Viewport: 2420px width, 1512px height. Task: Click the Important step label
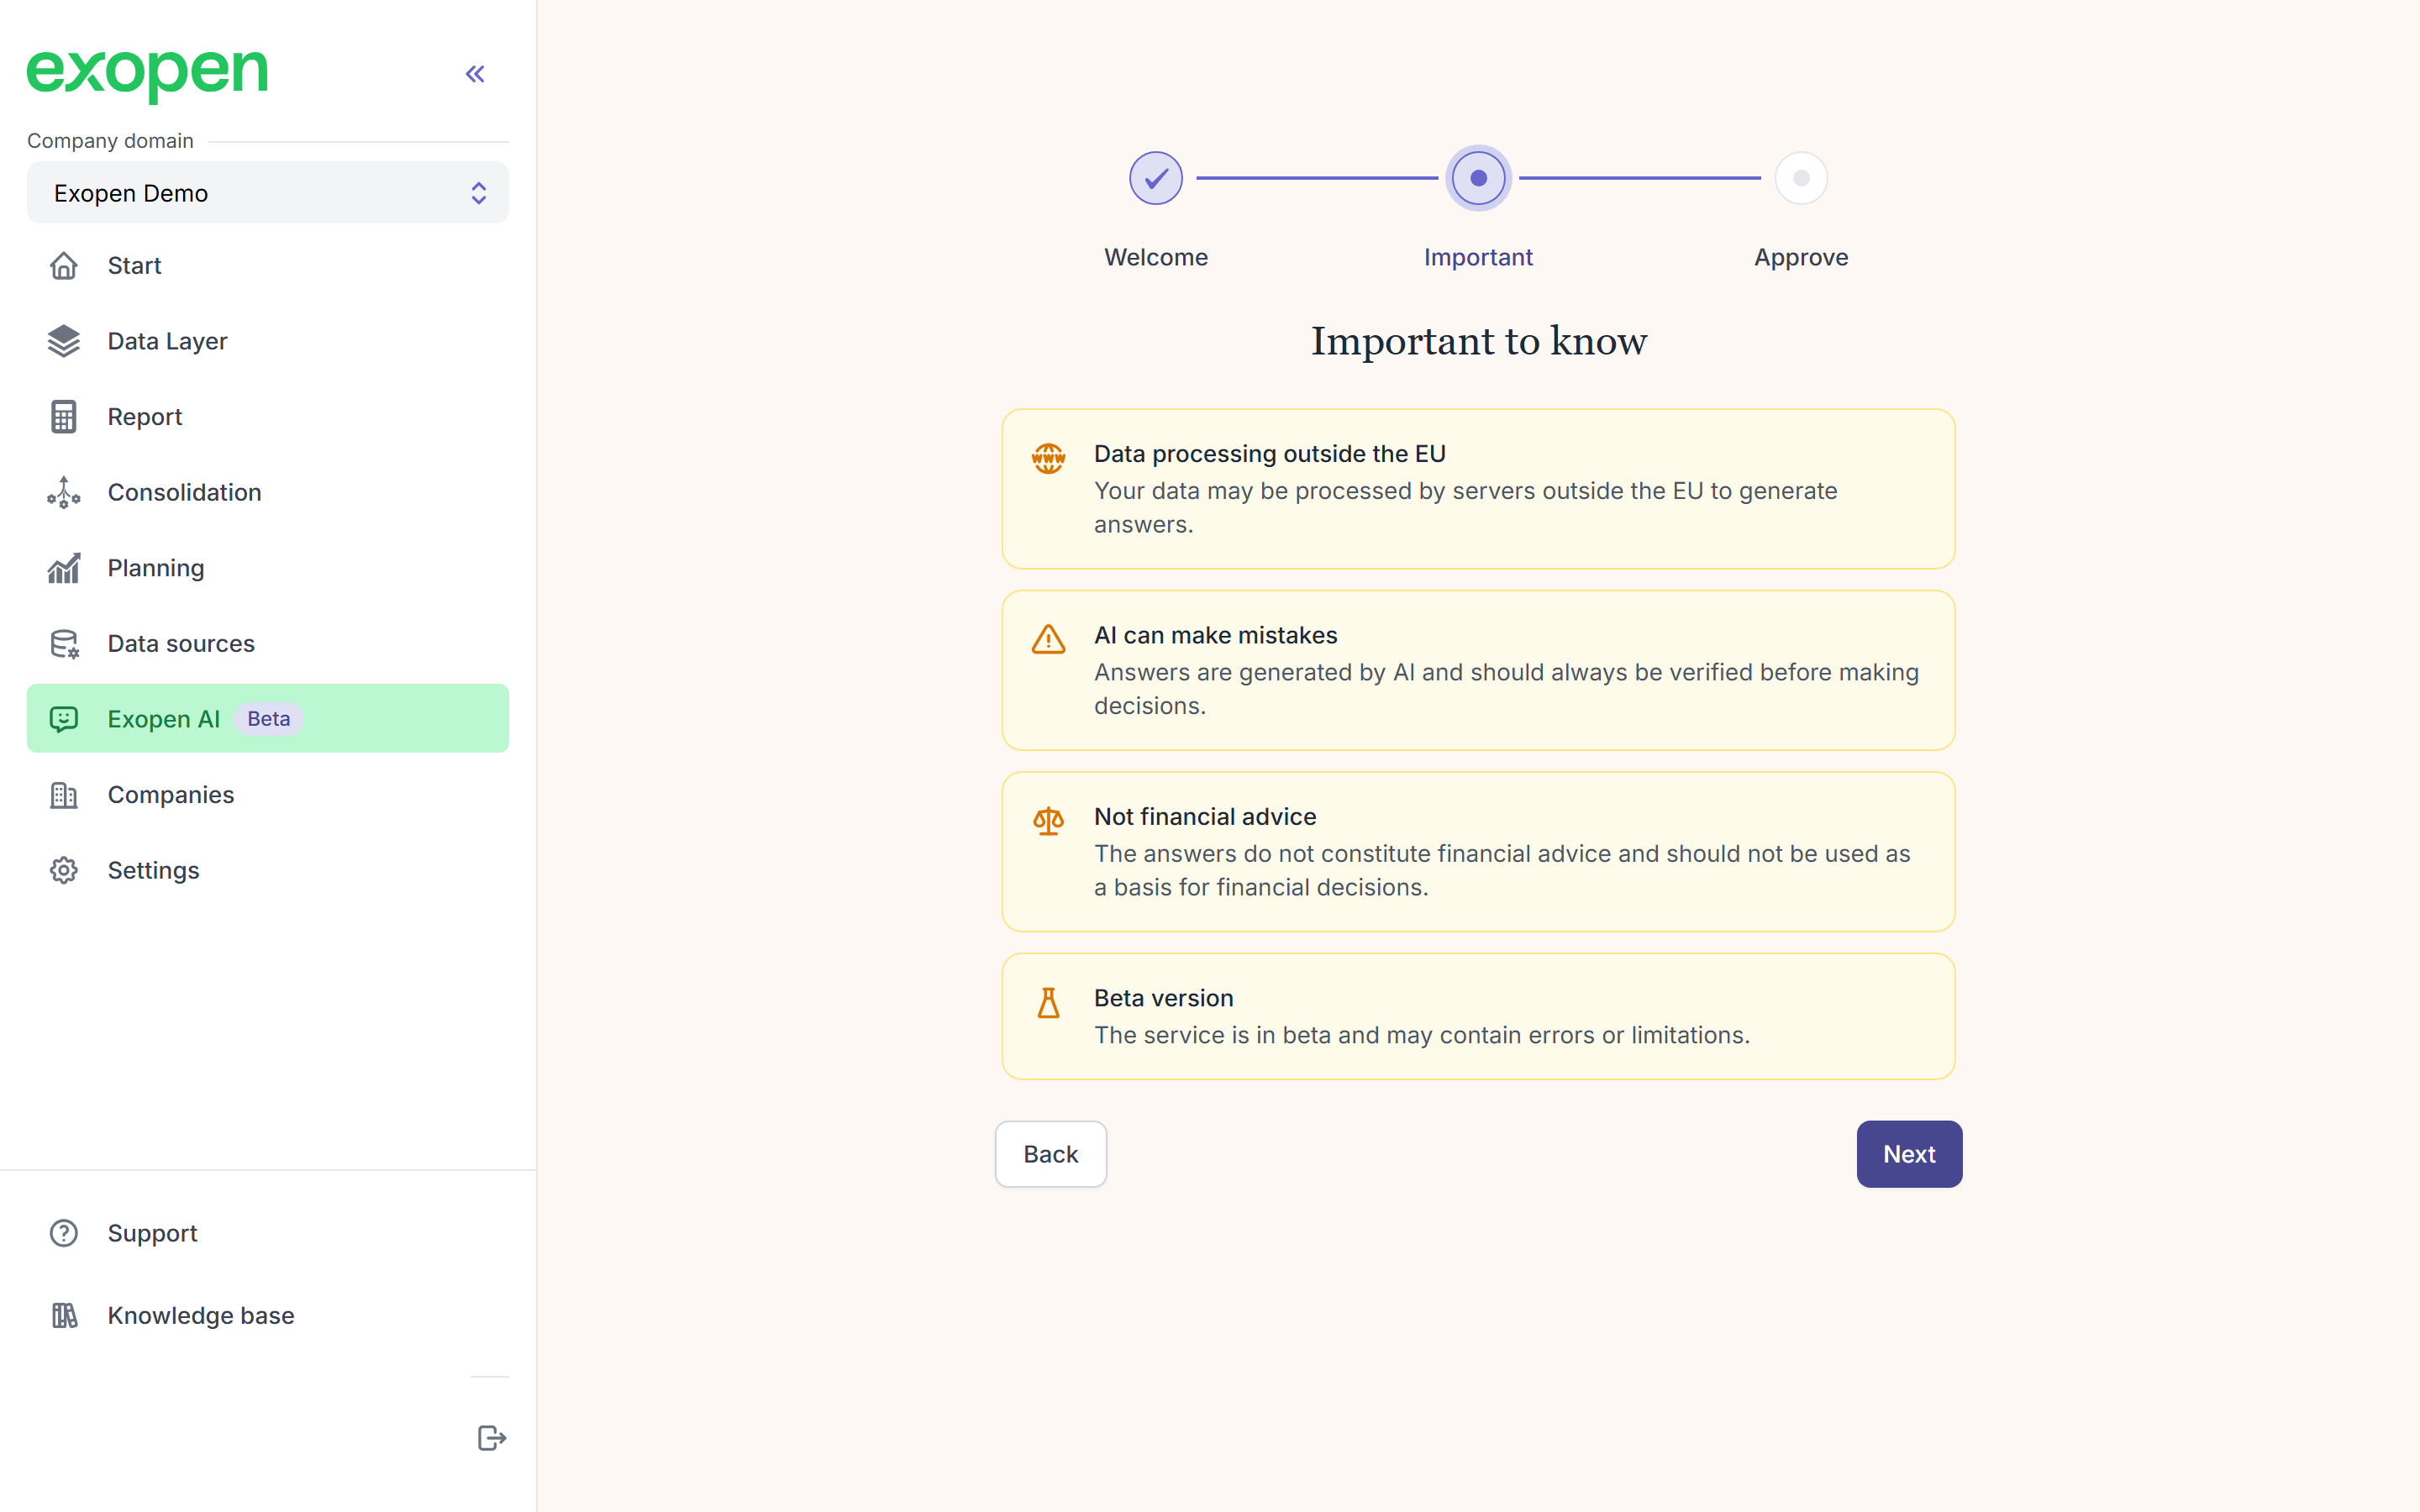[1478, 257]
